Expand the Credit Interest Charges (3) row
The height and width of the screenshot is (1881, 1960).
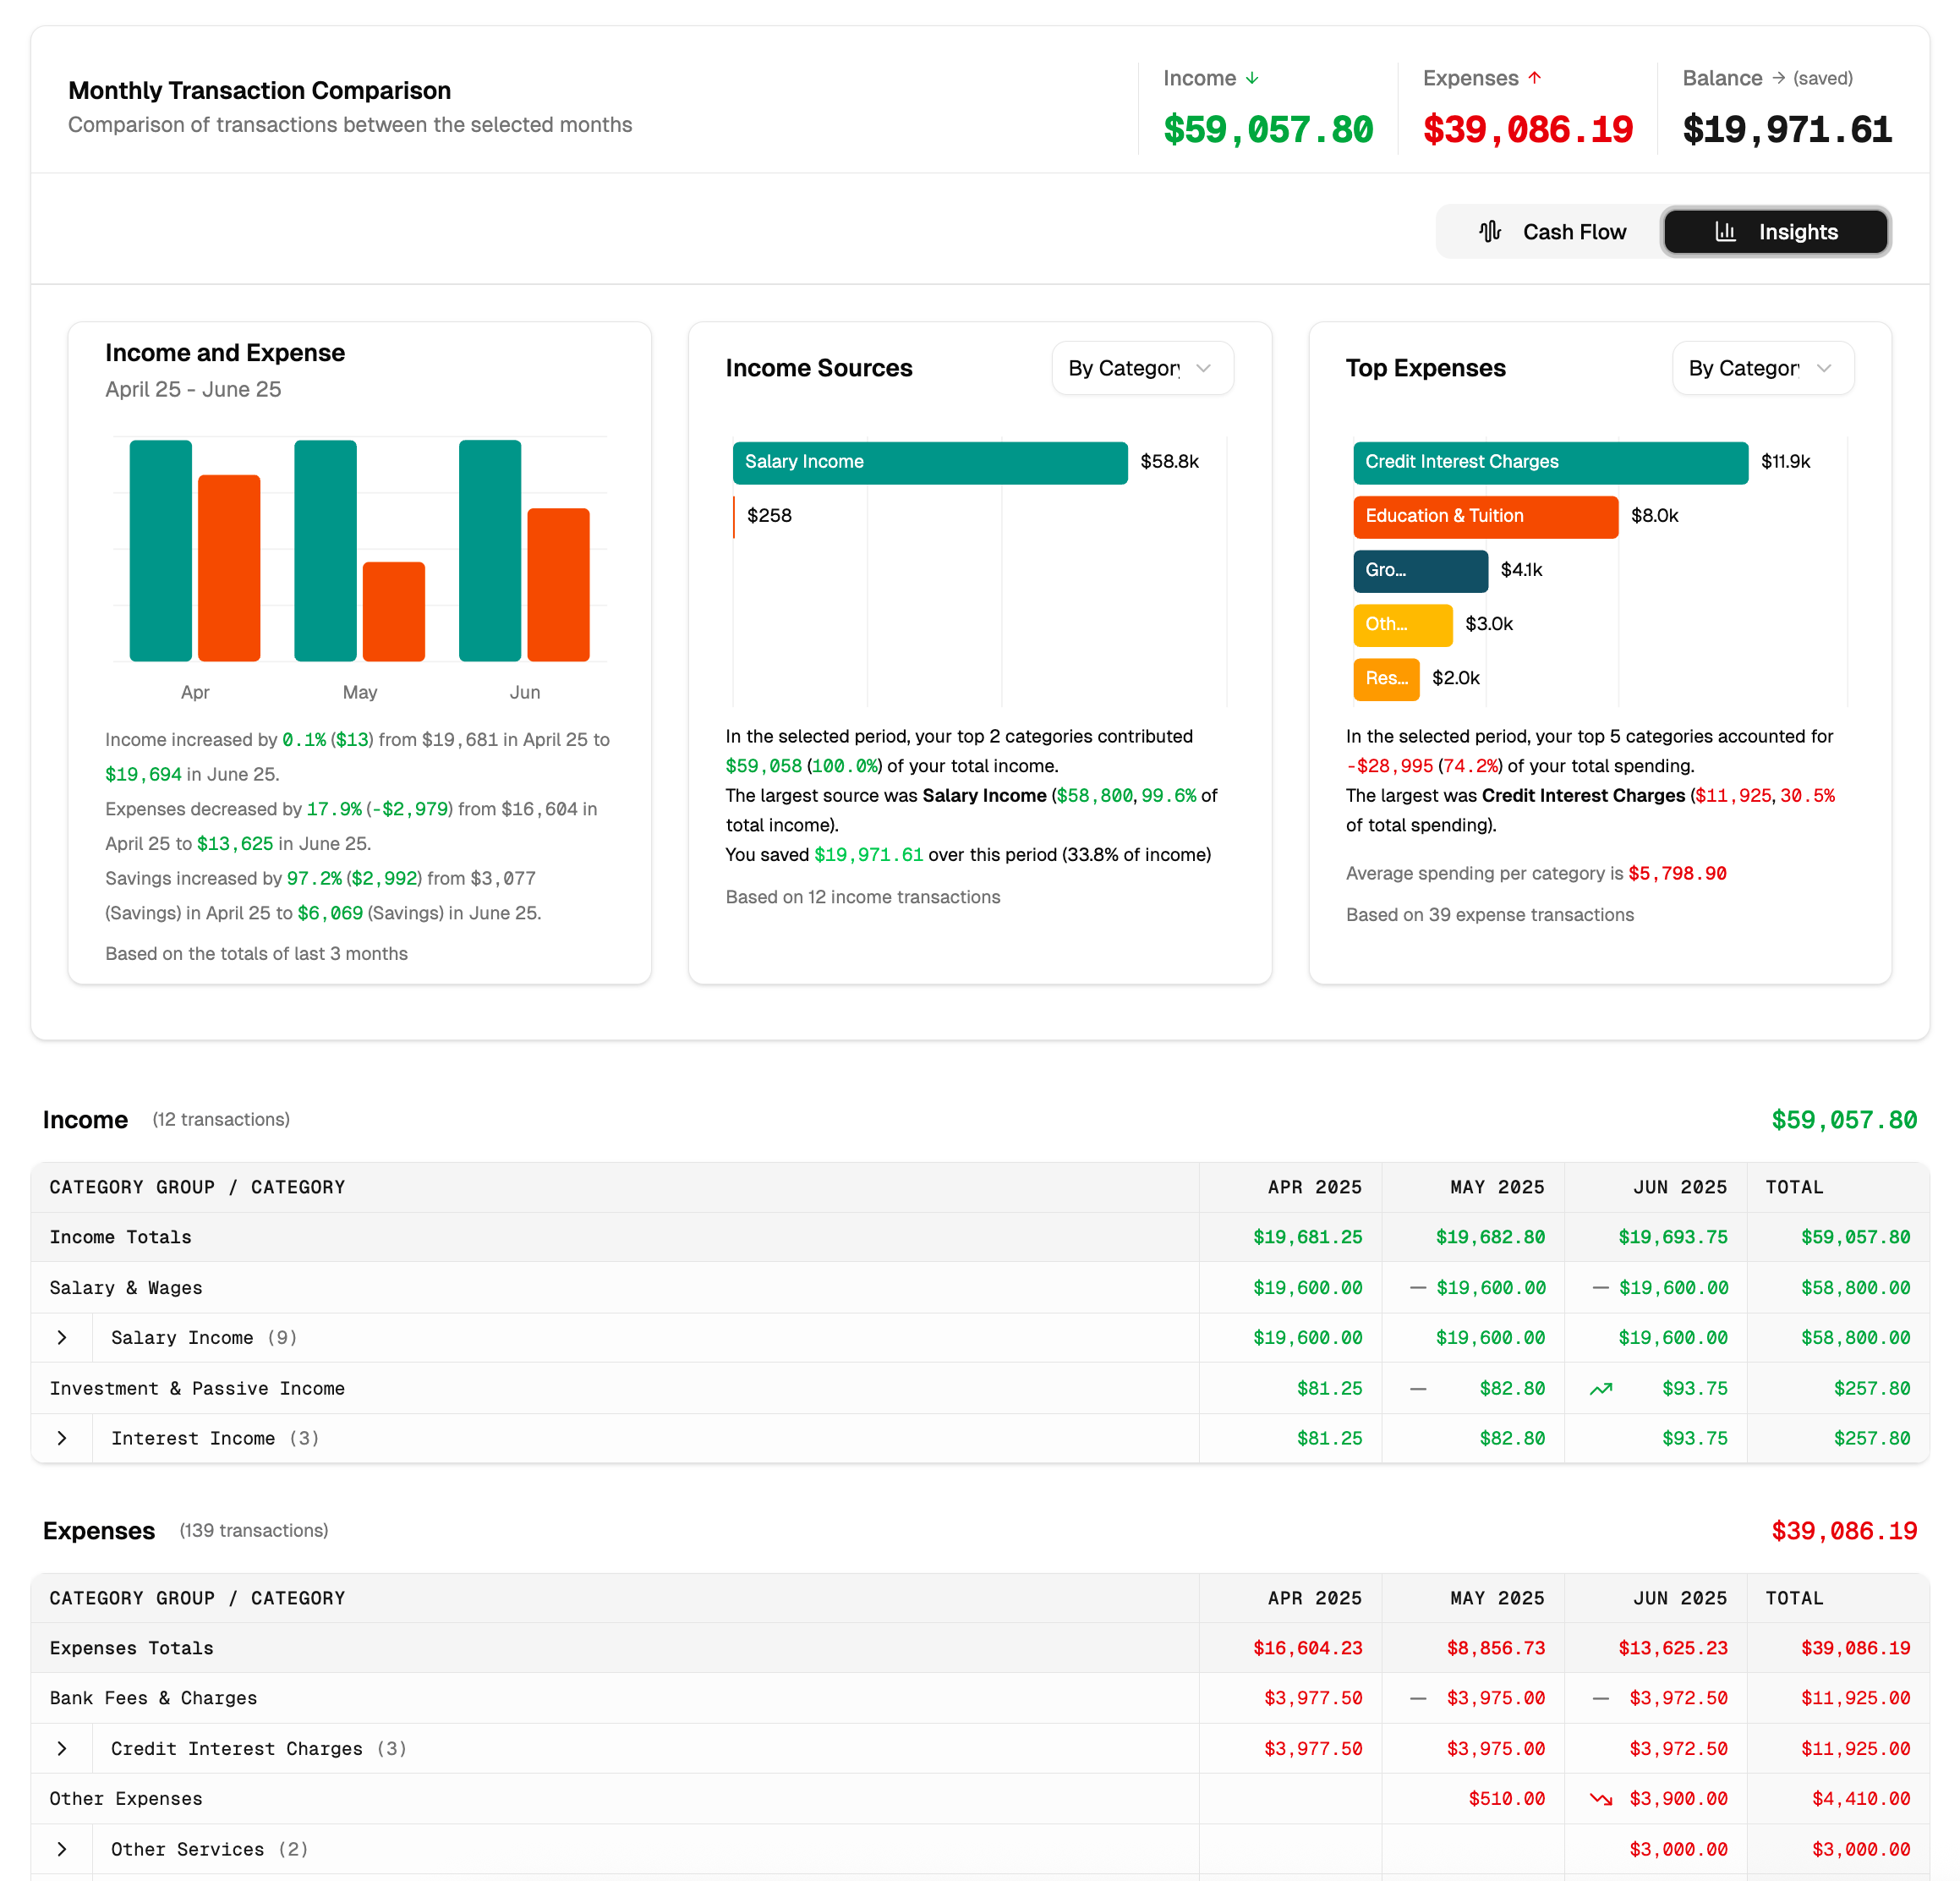63,1748
